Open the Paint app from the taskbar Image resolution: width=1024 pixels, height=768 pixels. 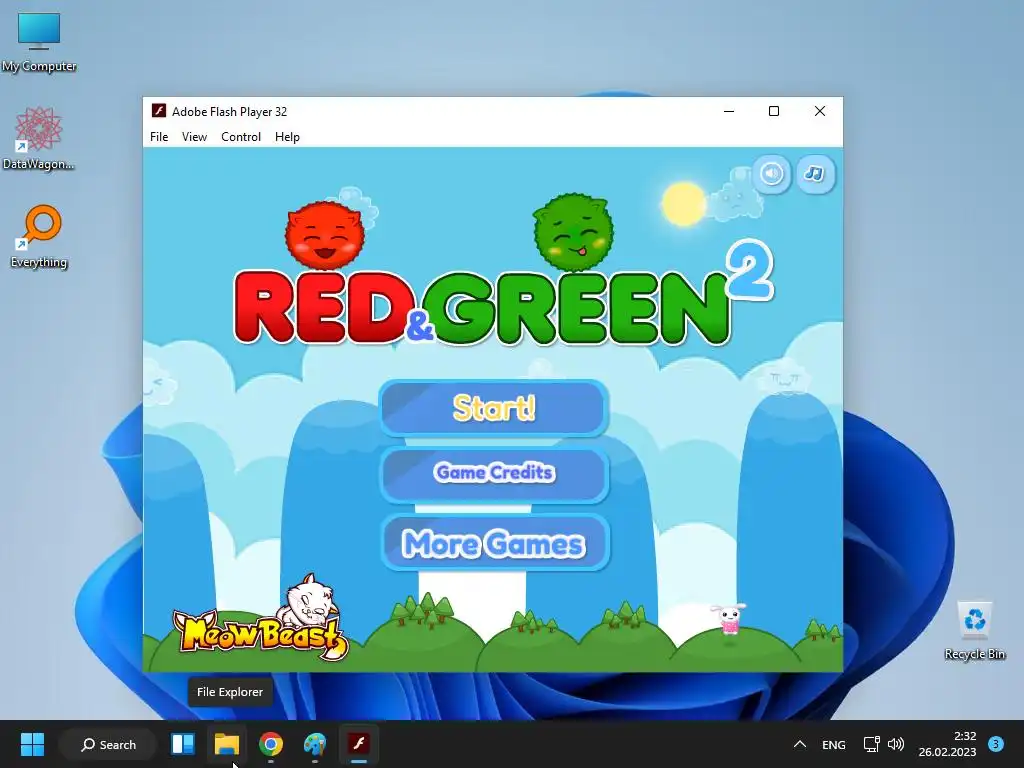[x=315, y=744]
